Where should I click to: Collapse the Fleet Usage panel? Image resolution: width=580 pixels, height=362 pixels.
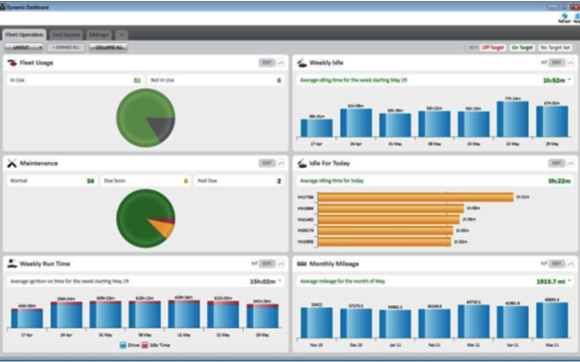281,63
